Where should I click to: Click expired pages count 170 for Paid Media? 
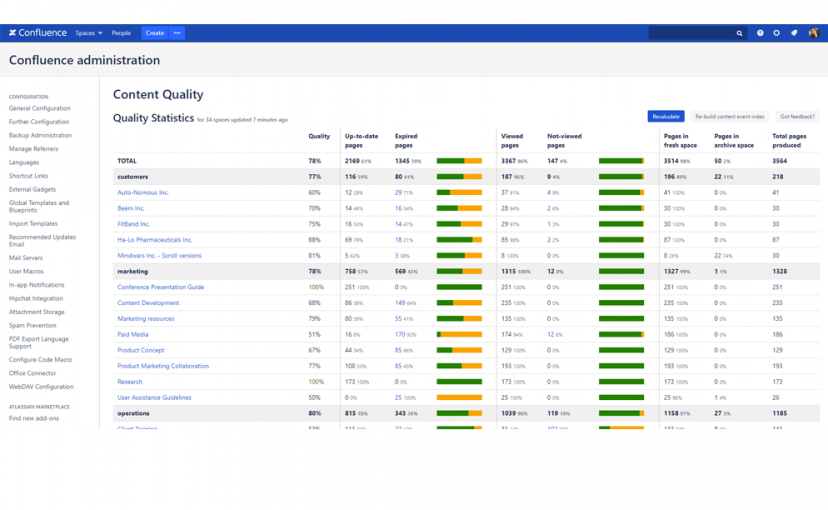400,335
